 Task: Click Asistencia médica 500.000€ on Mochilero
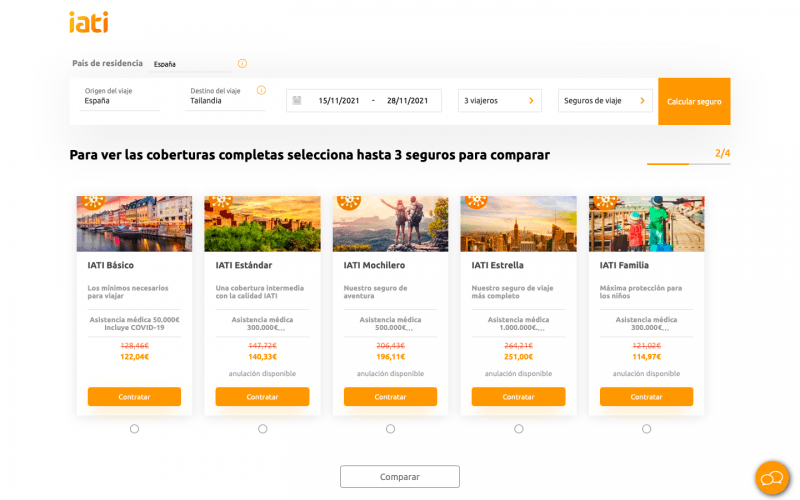click(x=390, y=323)
